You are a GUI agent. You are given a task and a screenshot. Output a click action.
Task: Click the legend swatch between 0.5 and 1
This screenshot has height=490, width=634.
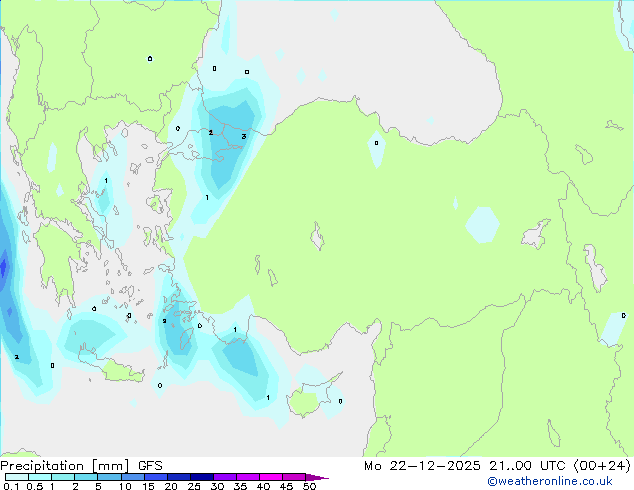pyautogui.click(x=40, y=477)
